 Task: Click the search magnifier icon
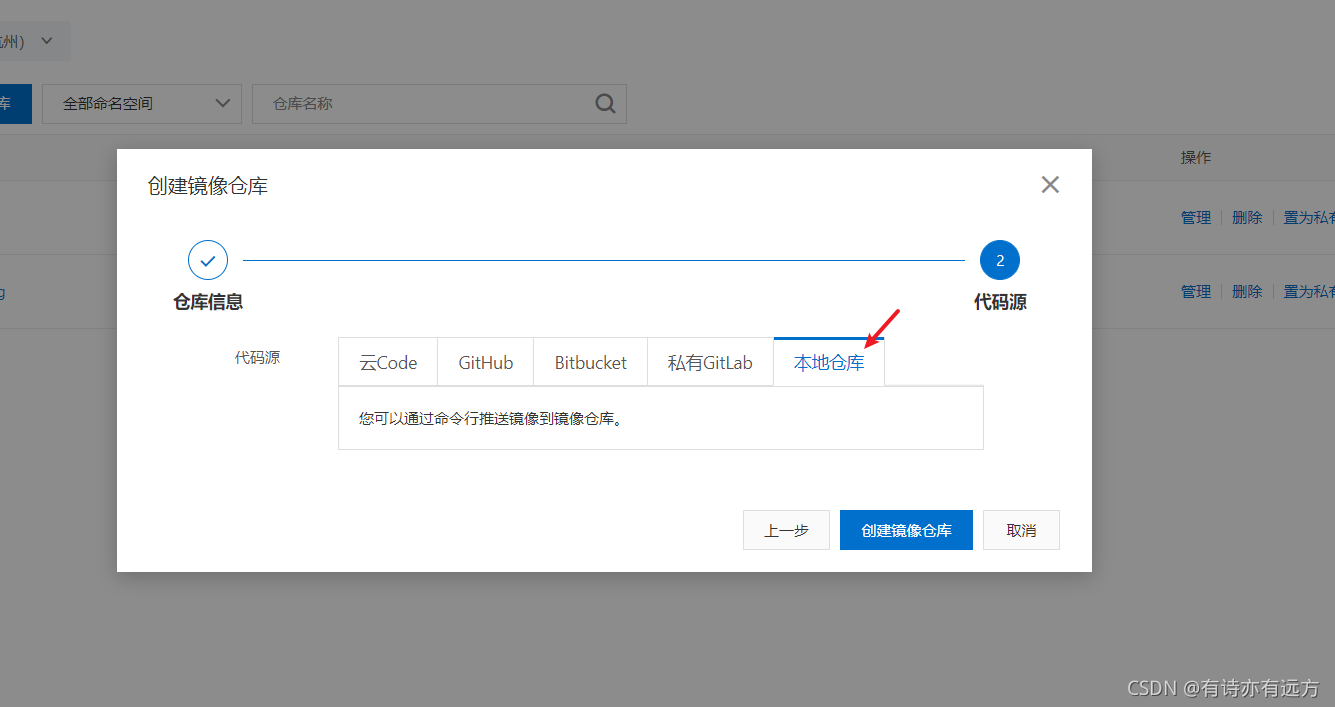tap(606, 104)
